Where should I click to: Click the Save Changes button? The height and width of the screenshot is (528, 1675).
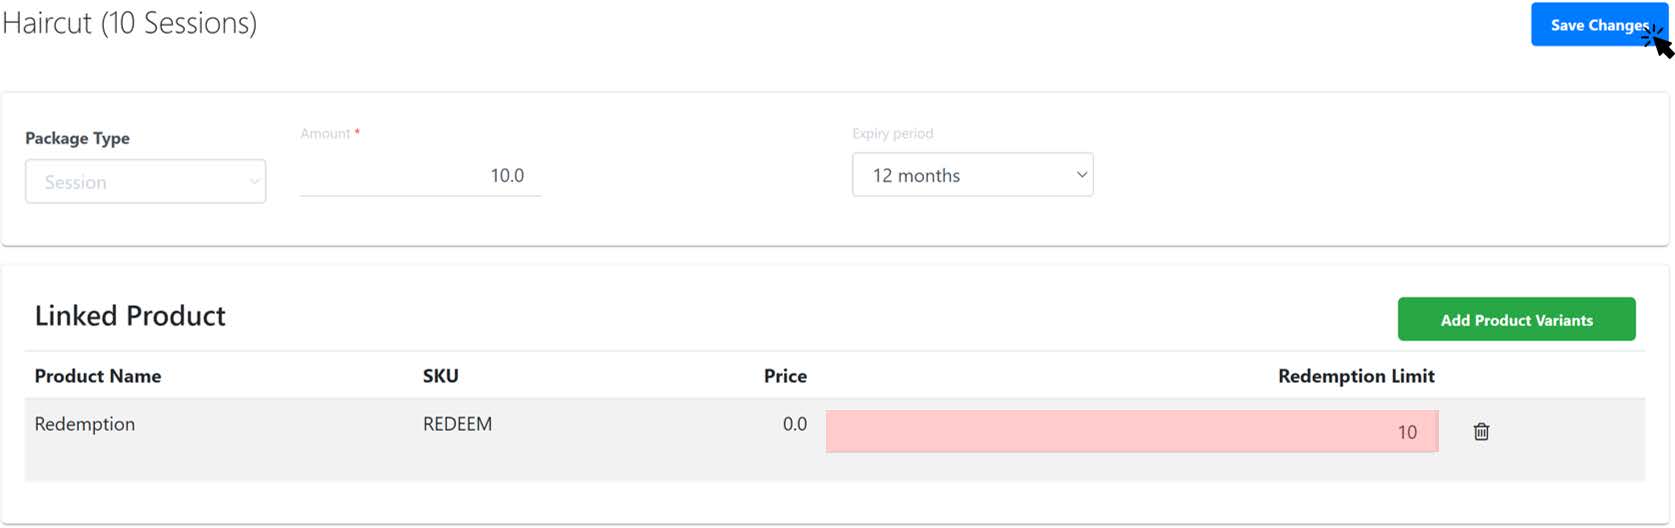pos(1599,24)
